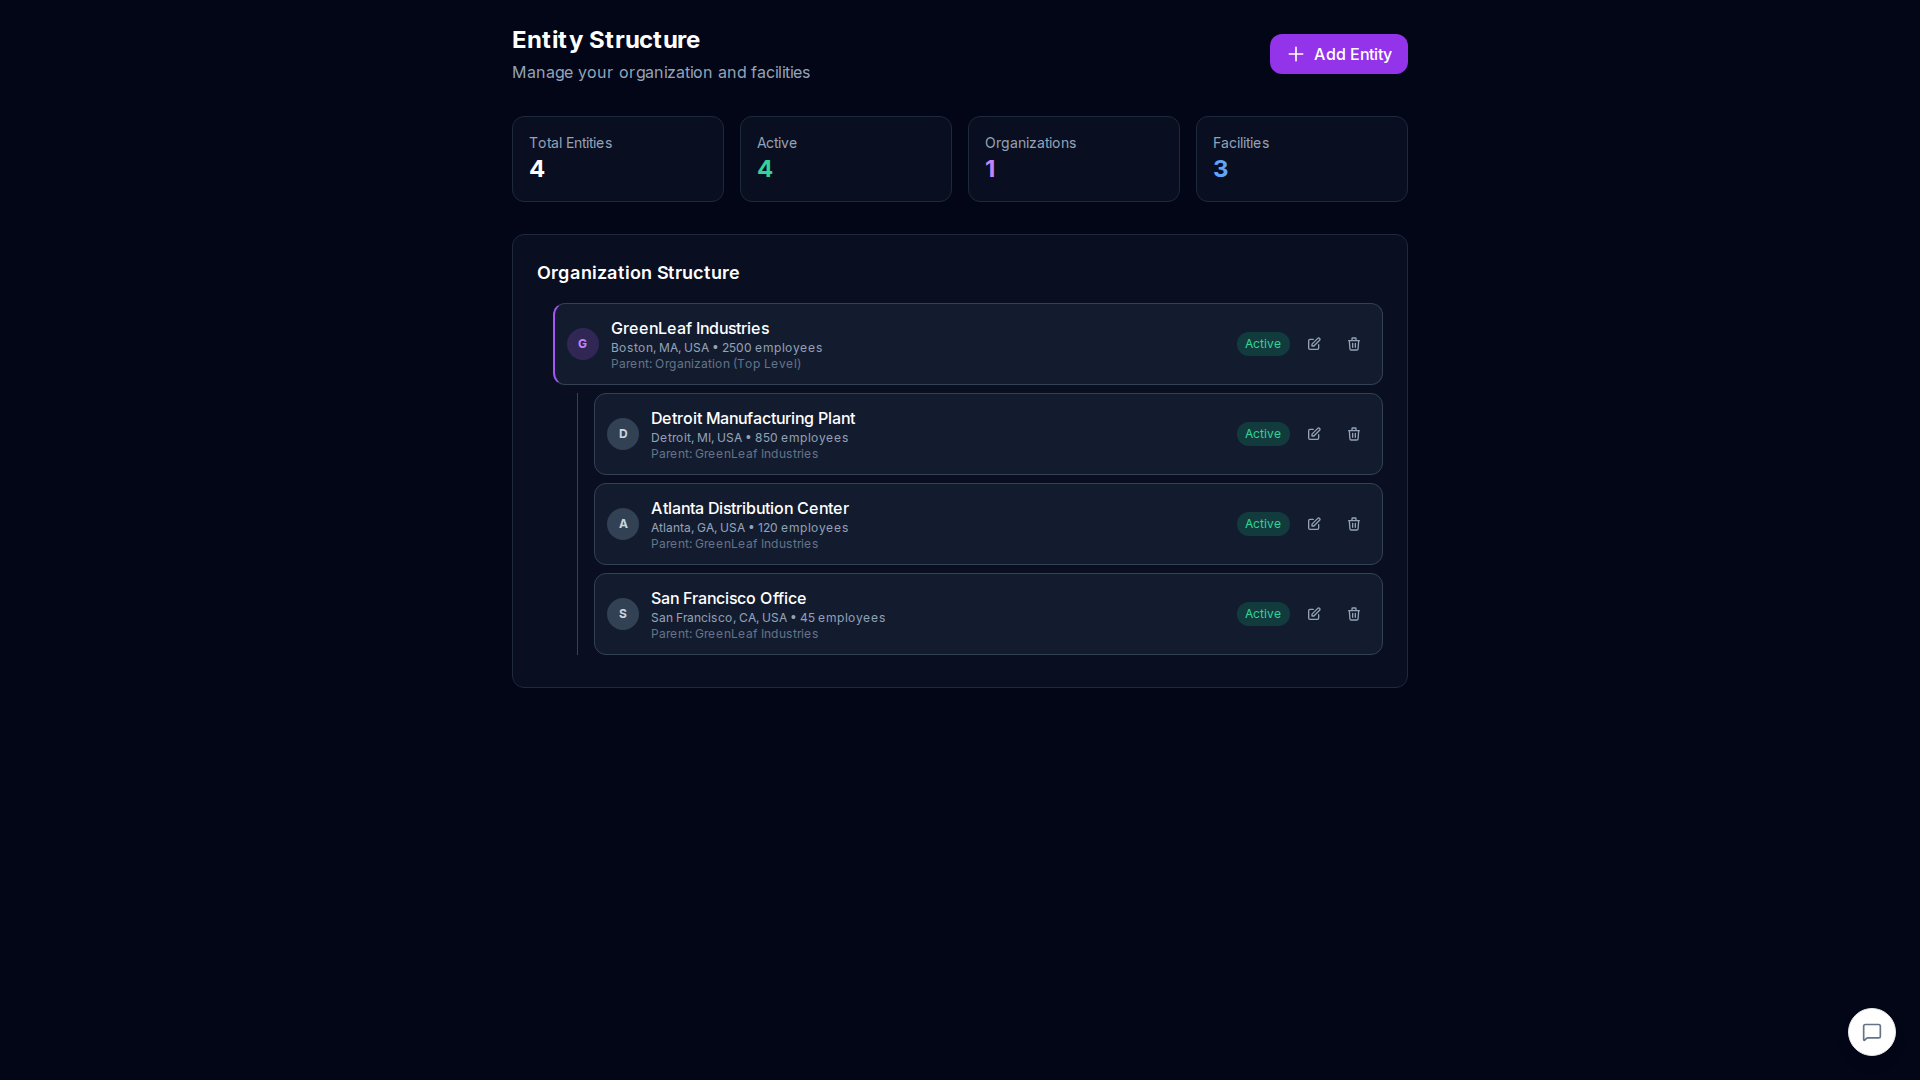Delete Detroit Manufacturing Plant via trash icon
Viewport: 1920px width, 1080px height.
1354,434
